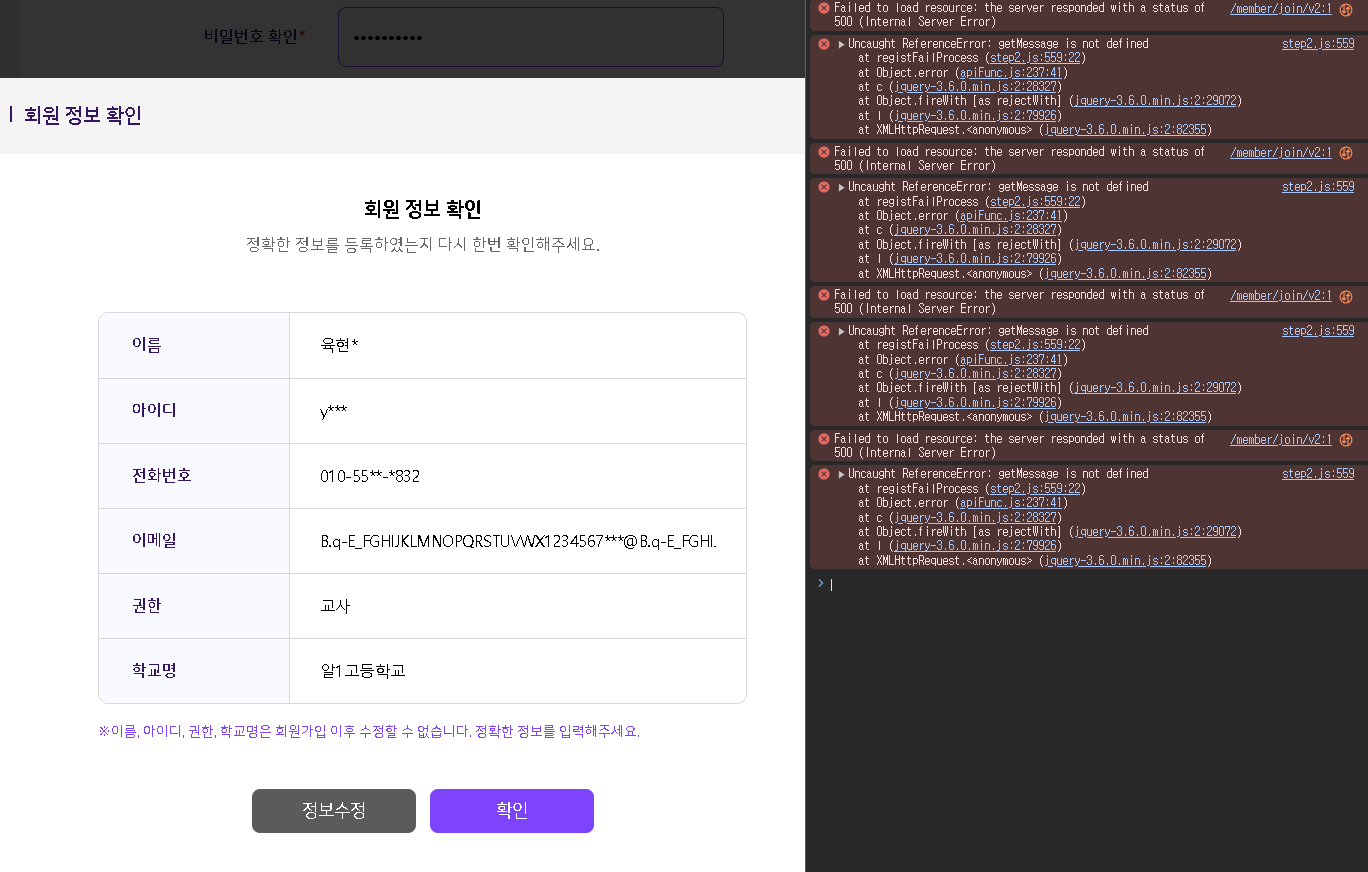Open the step2.js:559:22 link in the last stack trace
The height and width of the screenshot is (872, 1368).
[1035, 489]
